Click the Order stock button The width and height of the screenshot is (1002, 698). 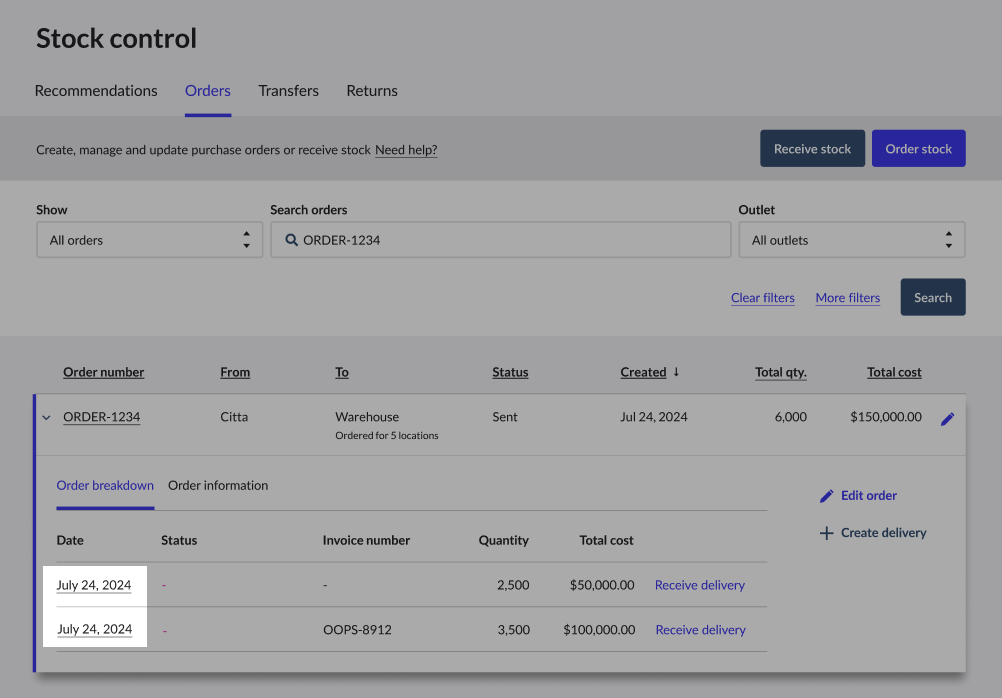(918, 148)
